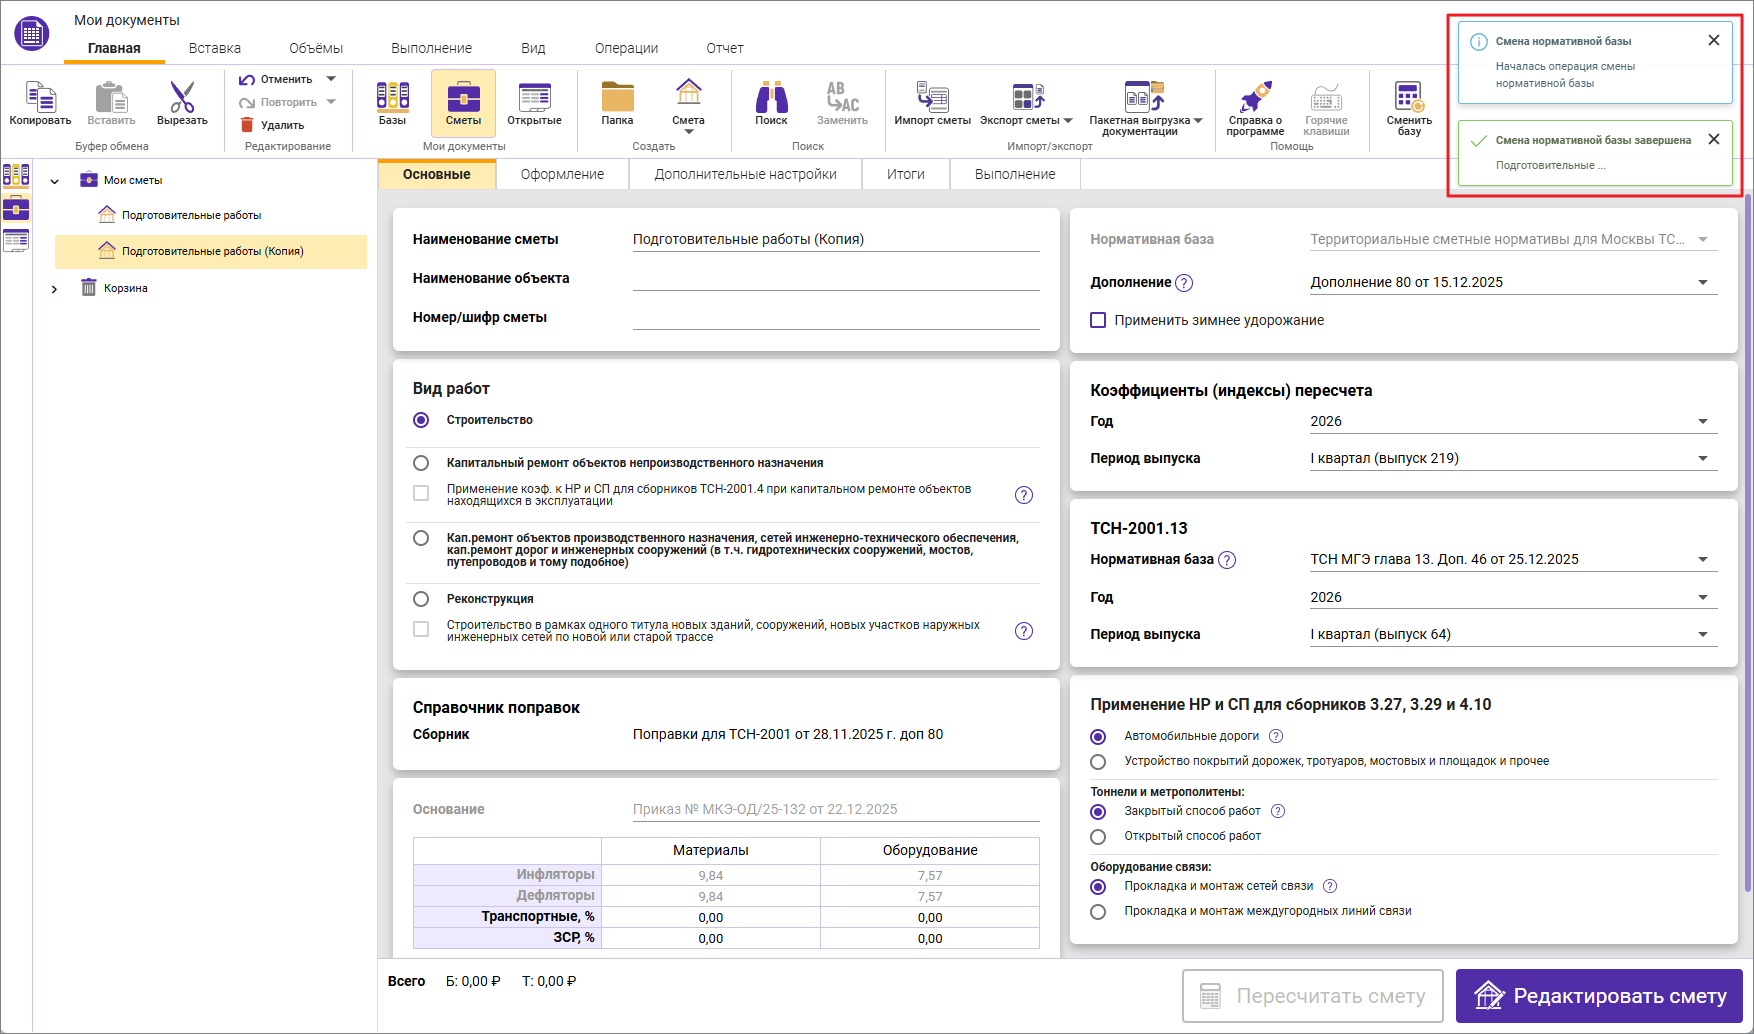The height and width of the screenshot is (1034, 1754).
Task: Open the Выполнение ribbon menu tab
Action: 431,48
